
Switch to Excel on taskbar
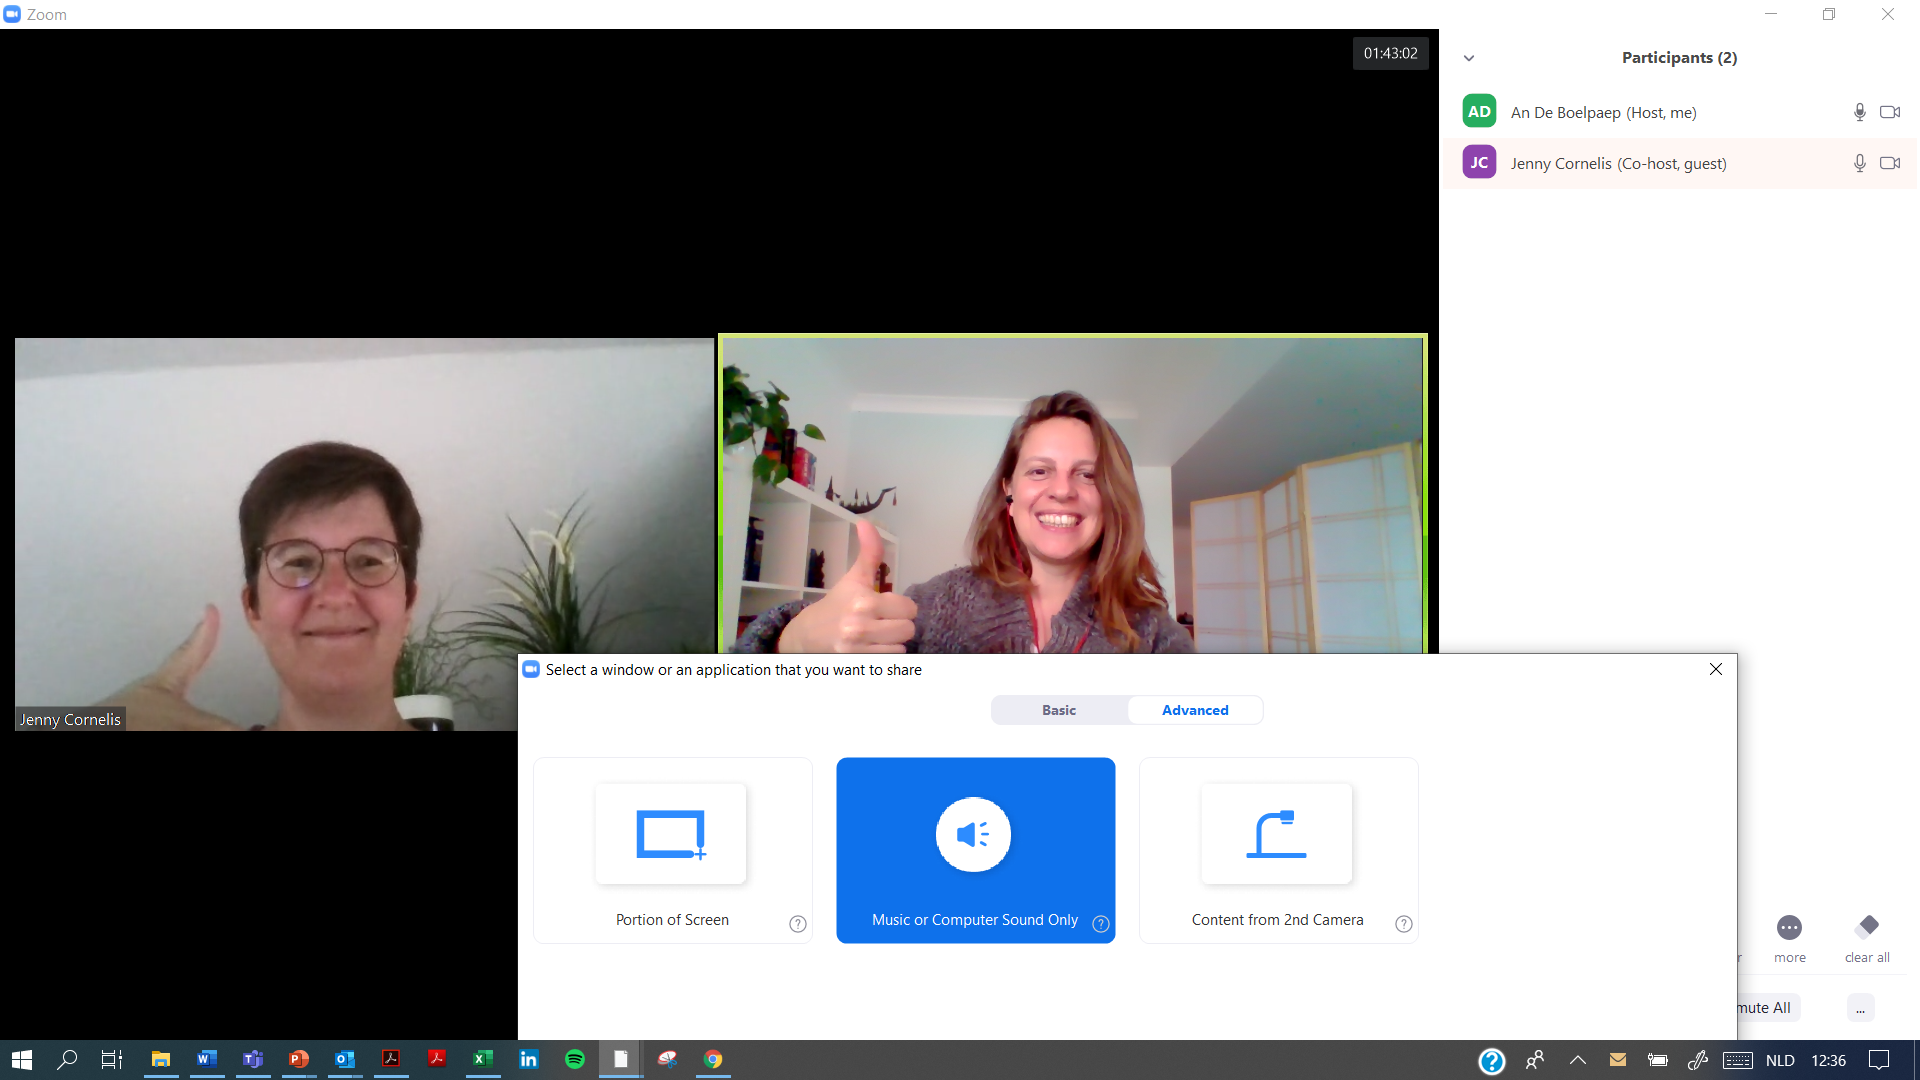tap(482, 1059)
